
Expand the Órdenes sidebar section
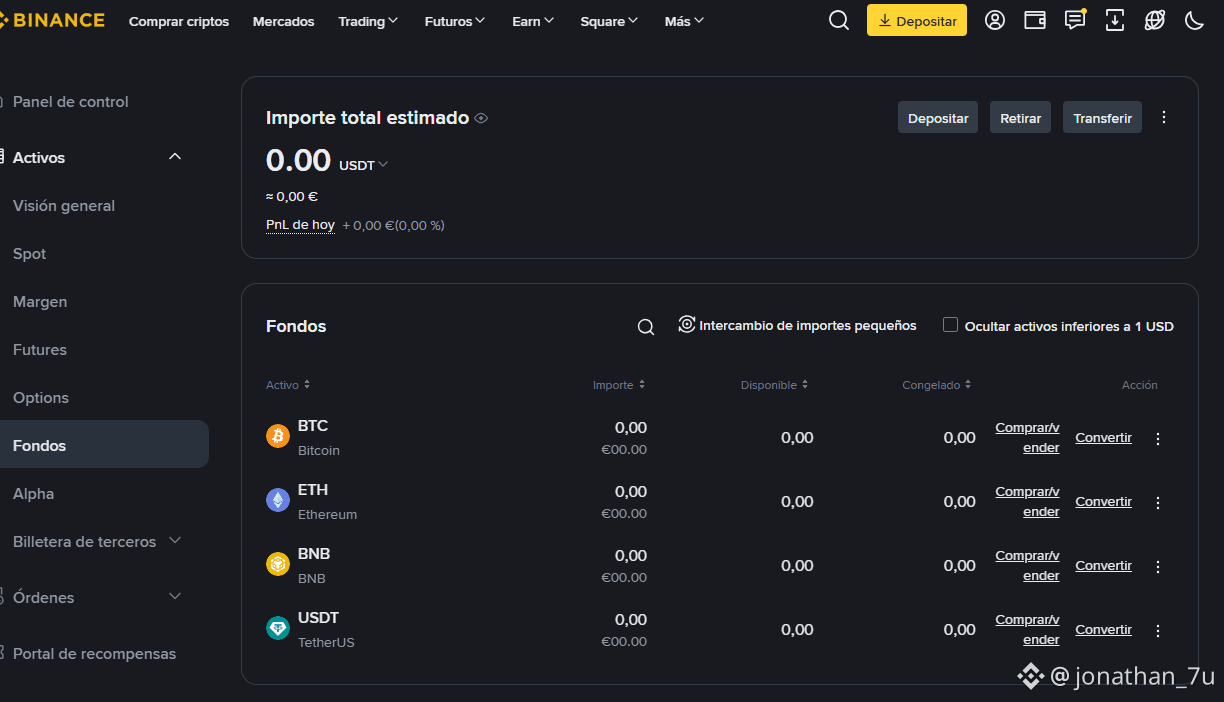[x=175, y=597]
